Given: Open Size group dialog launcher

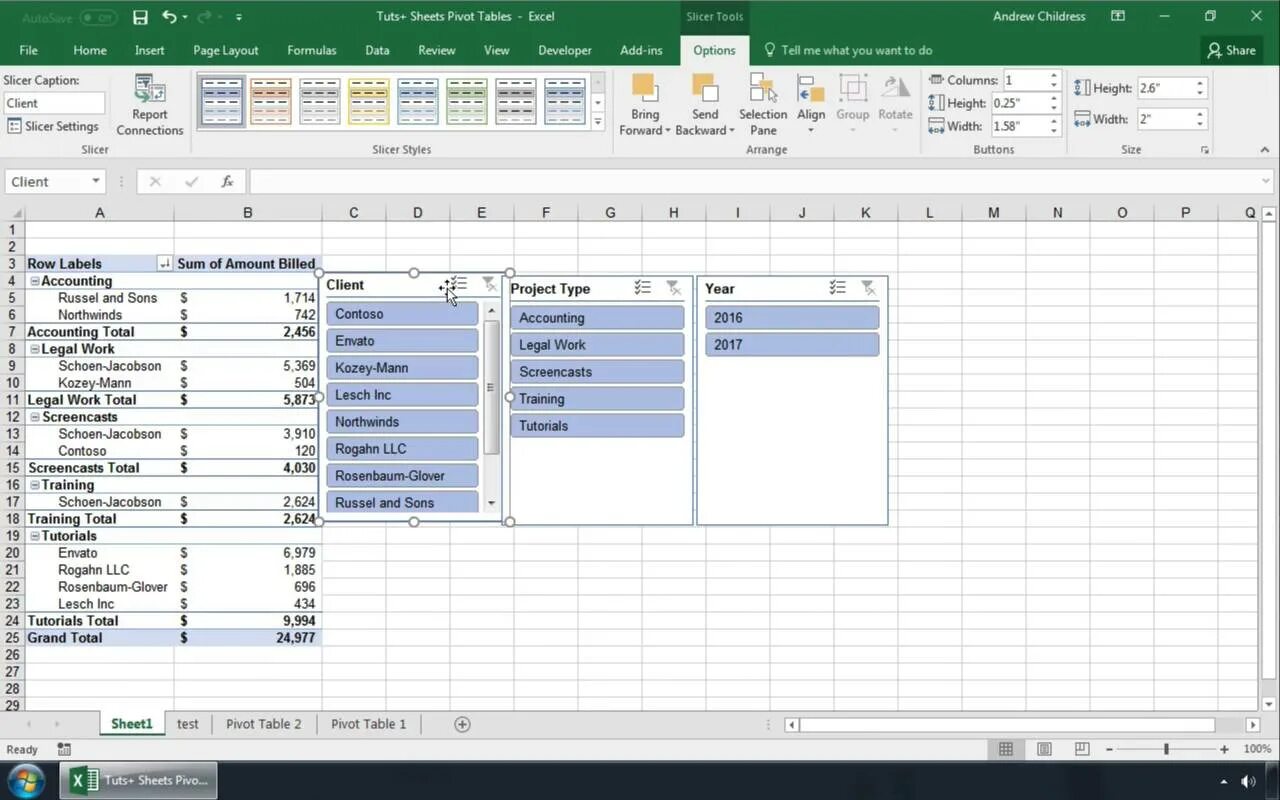Looking at the screenshot, I should tap(1205, 150).
